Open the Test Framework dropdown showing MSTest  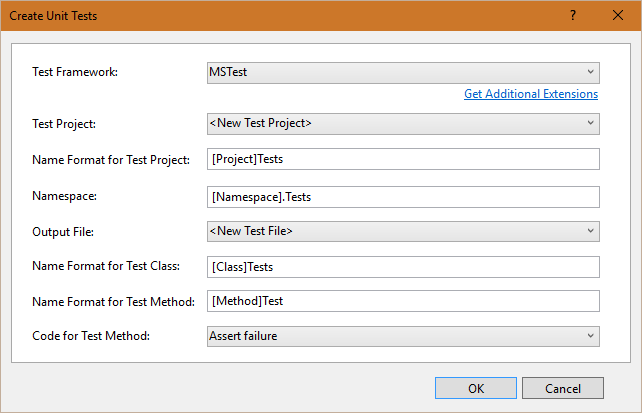click(x=402, y=72)
